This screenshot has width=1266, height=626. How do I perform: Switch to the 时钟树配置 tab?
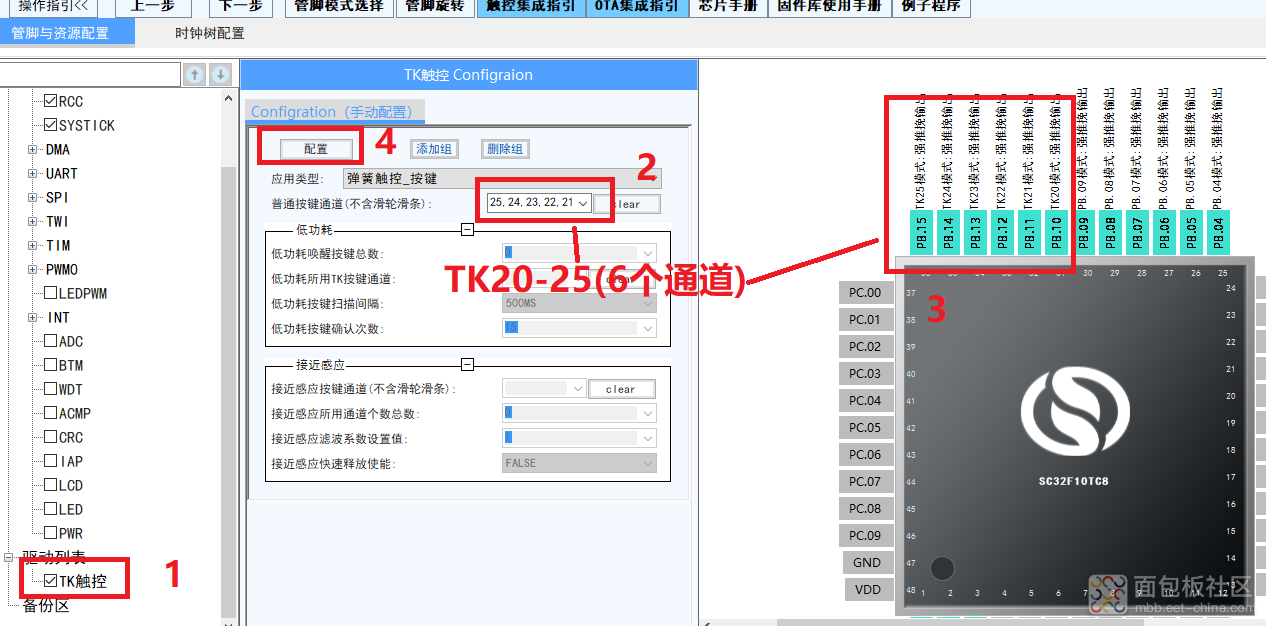209,33
